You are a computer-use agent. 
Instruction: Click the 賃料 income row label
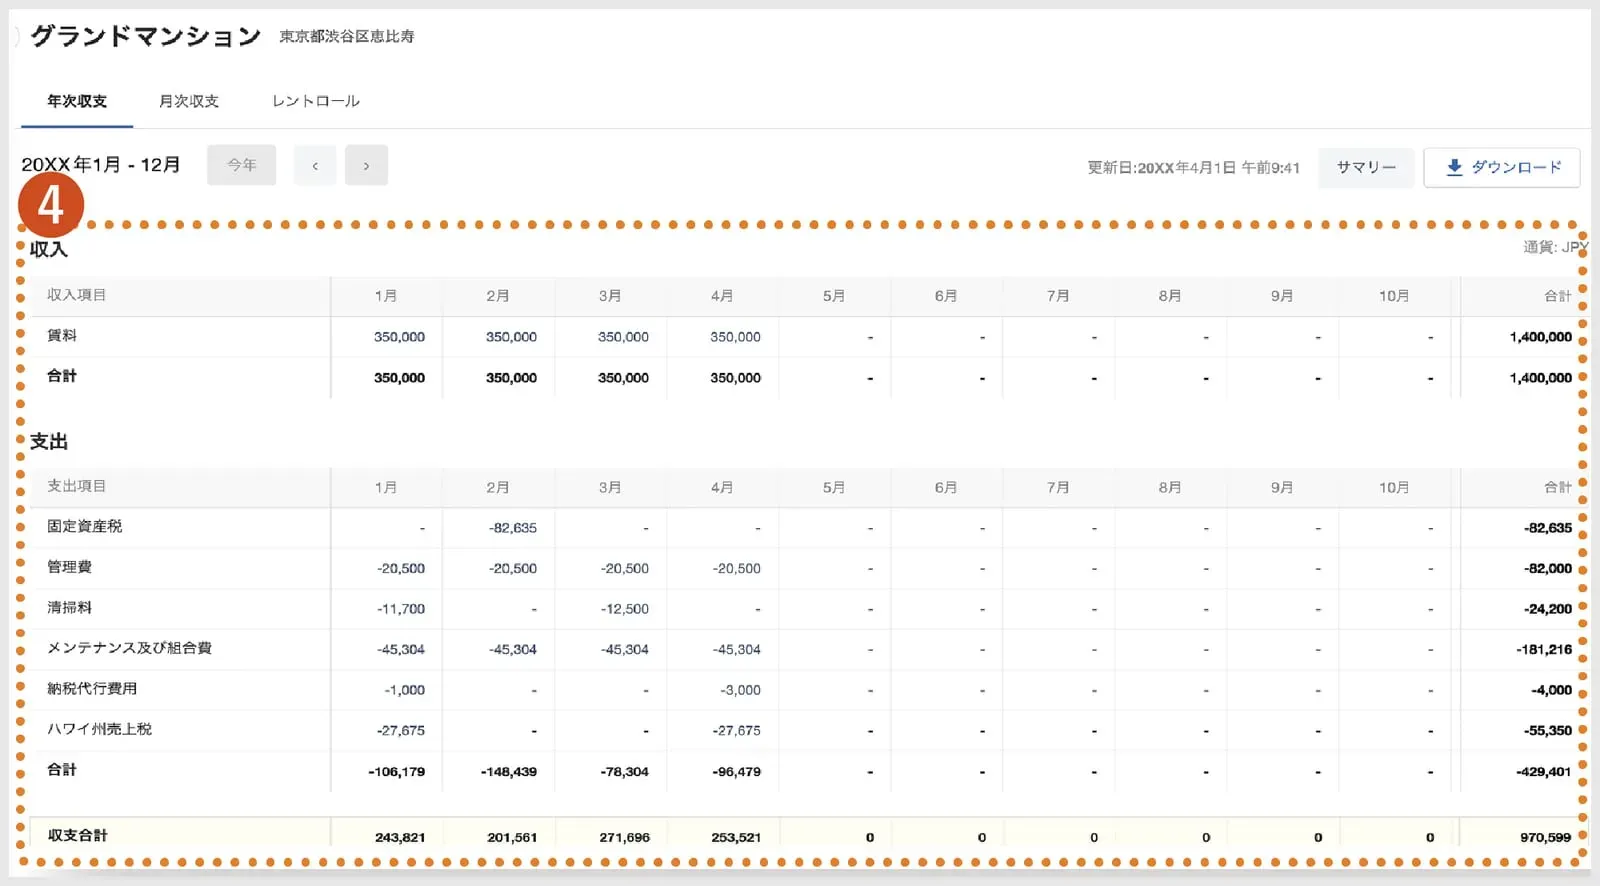pyautogui.click(x=62, y=336)
